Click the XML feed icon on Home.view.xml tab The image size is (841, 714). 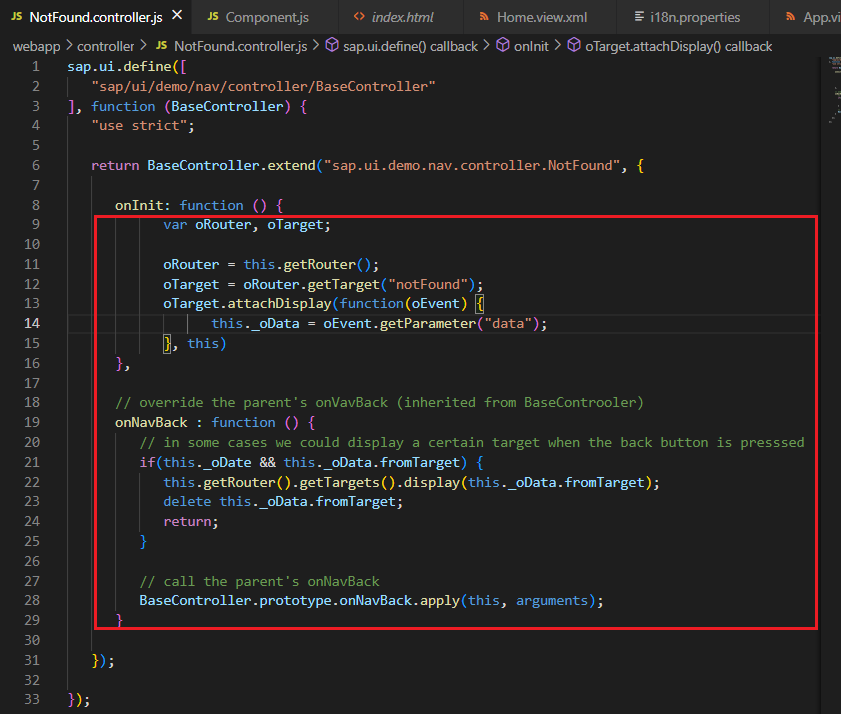pos(484,17)
